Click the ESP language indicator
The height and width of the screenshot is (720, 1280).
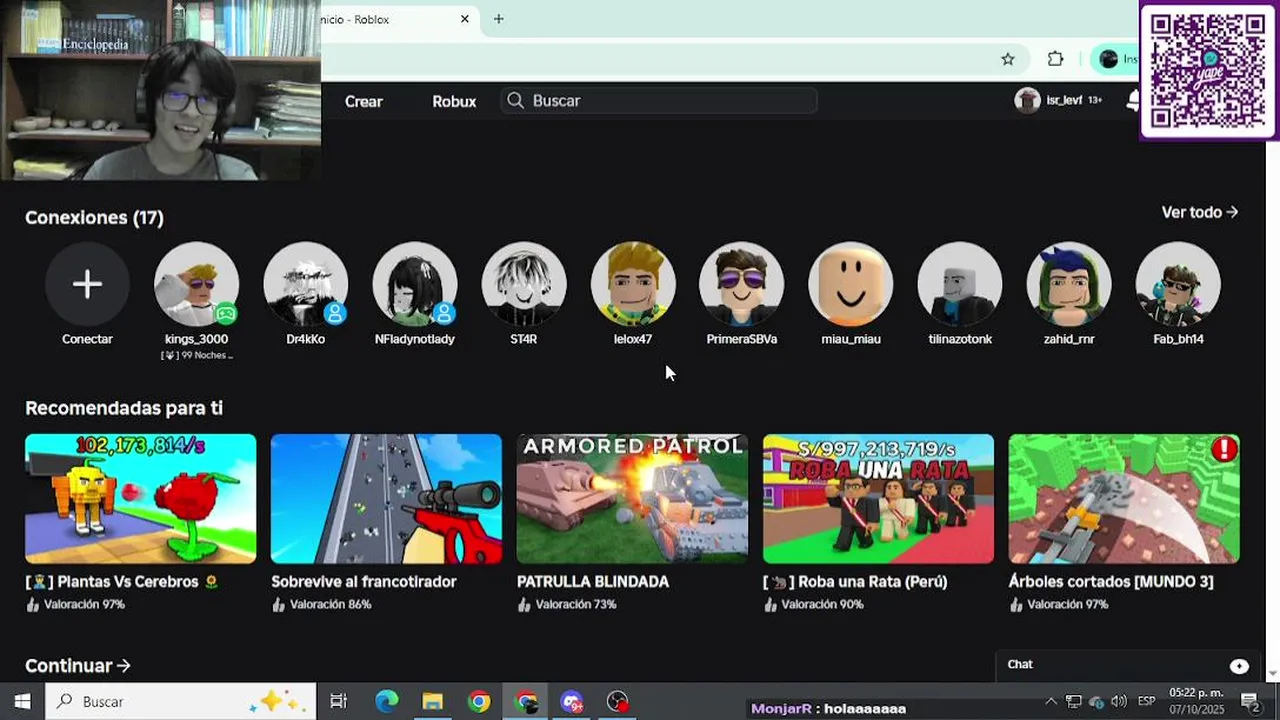1146,701
